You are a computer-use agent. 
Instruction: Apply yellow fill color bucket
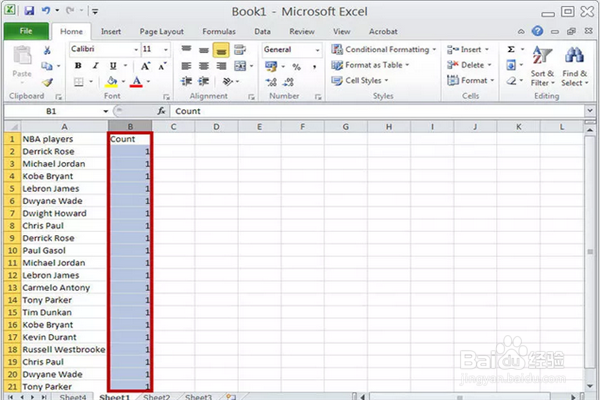pyautogui.click(x=112, y=82)
